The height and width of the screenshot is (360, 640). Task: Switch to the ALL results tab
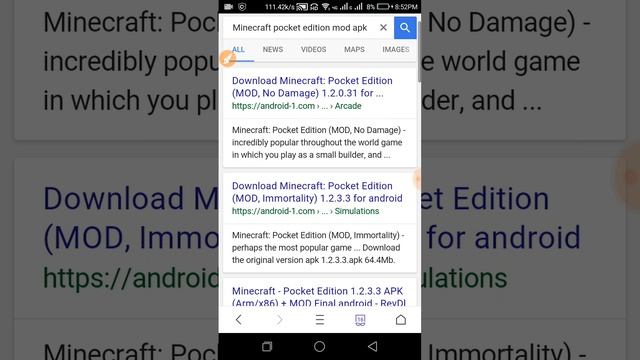tap(238, 49)
